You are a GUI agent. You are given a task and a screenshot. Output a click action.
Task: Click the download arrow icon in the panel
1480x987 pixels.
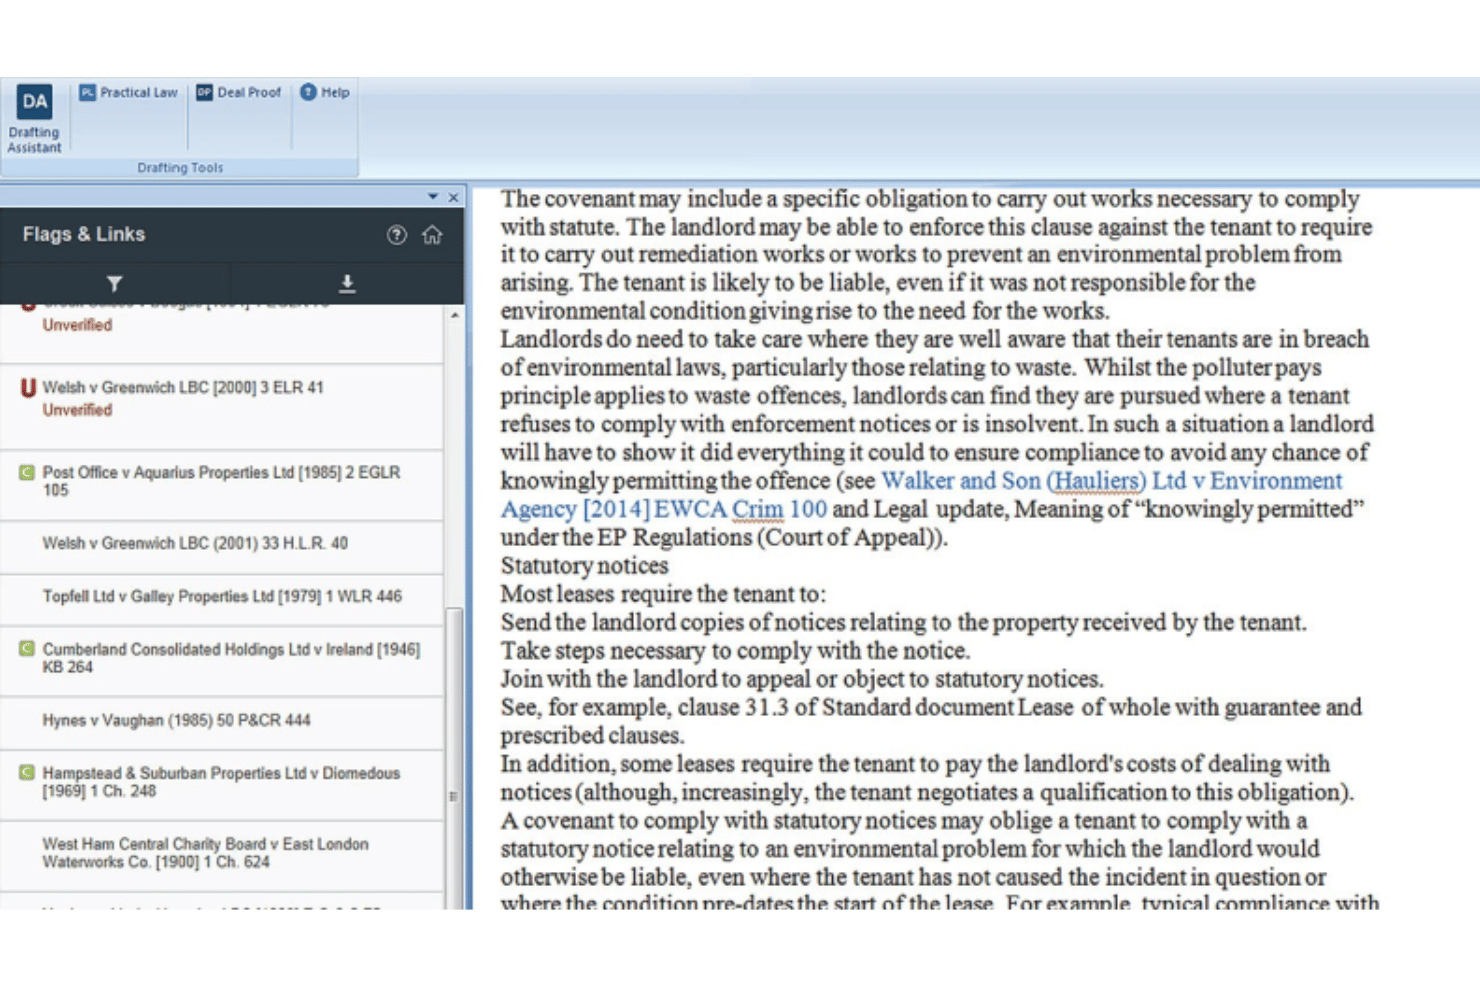tap(347, 284)
